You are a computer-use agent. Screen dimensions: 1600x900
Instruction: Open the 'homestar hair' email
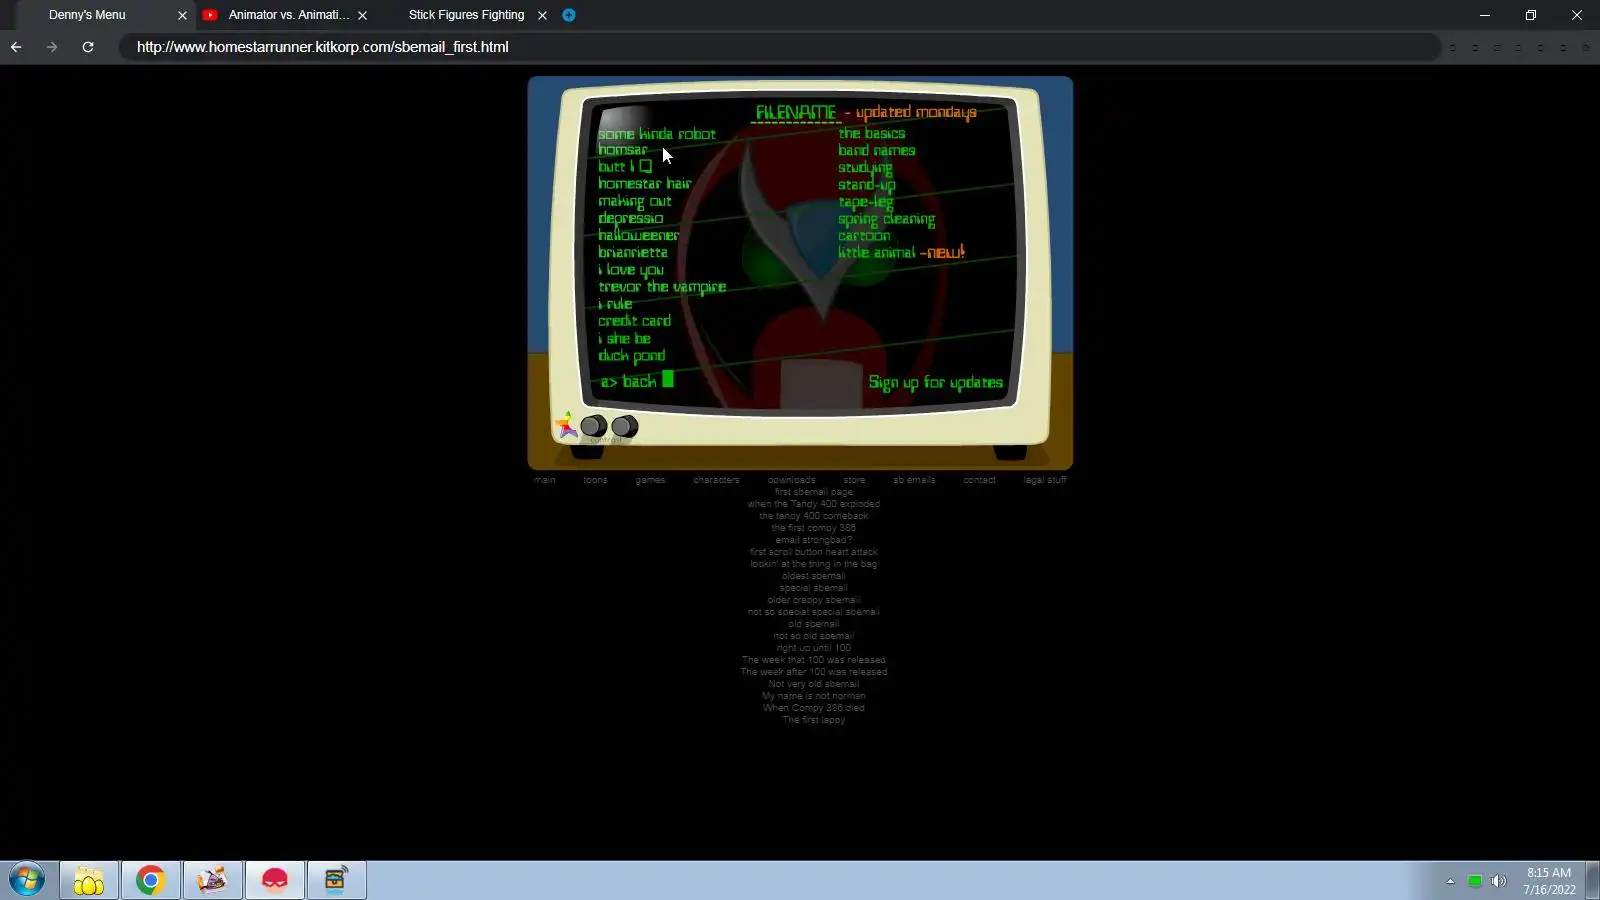coord(645,184)
